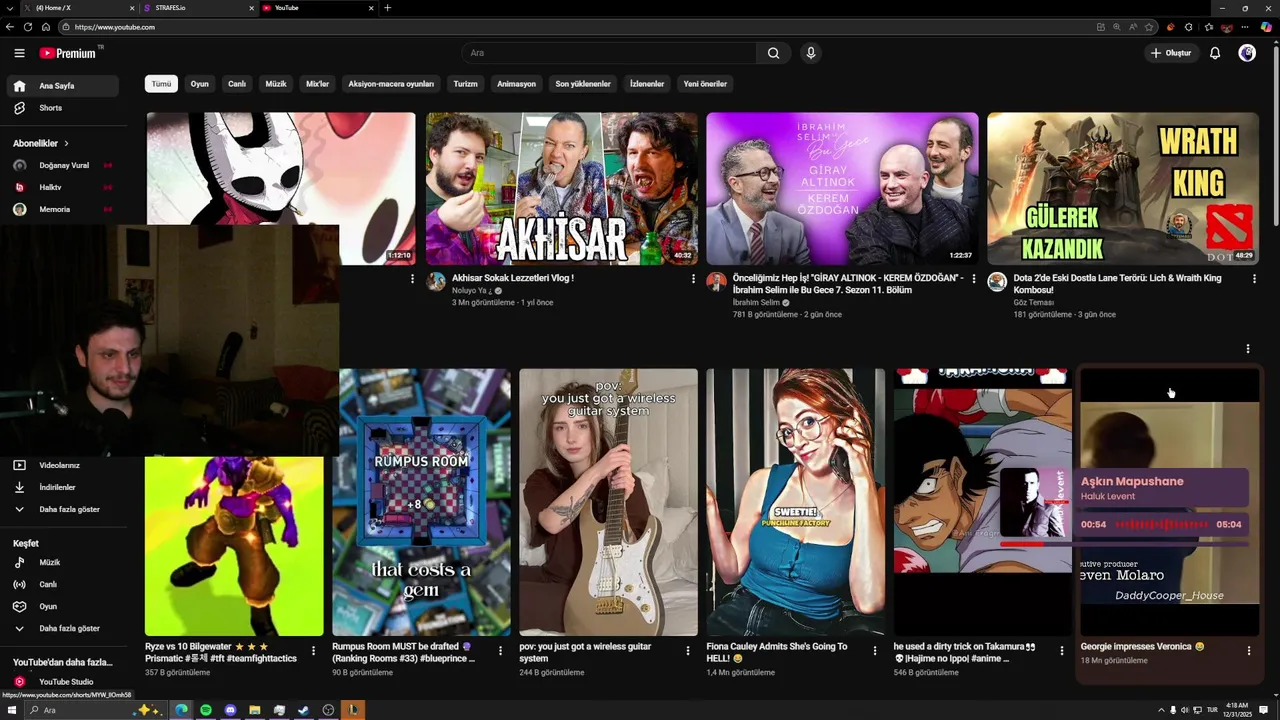Image resolution: width=1280 pixels, height=720 pixels.
Task: Start voice search with microphone icon
Action: pos(811,53)
